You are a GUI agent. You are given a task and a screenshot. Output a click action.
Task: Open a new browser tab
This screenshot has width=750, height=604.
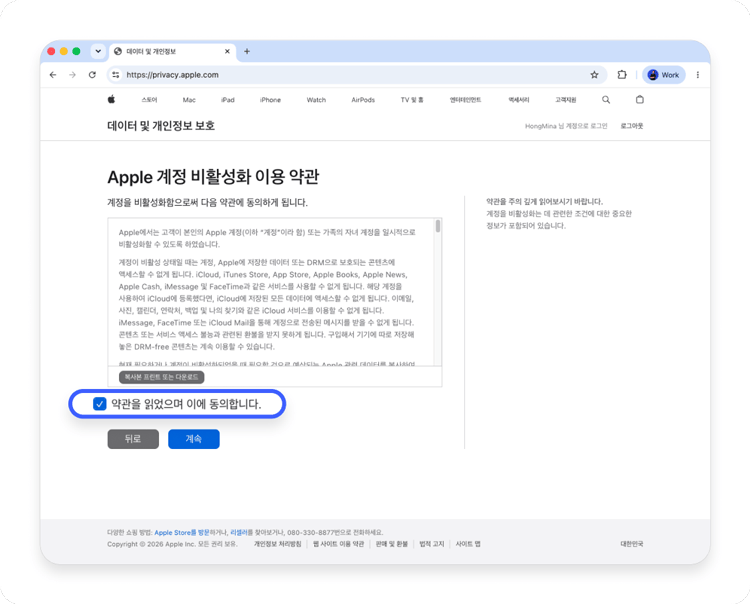(247, 51)
